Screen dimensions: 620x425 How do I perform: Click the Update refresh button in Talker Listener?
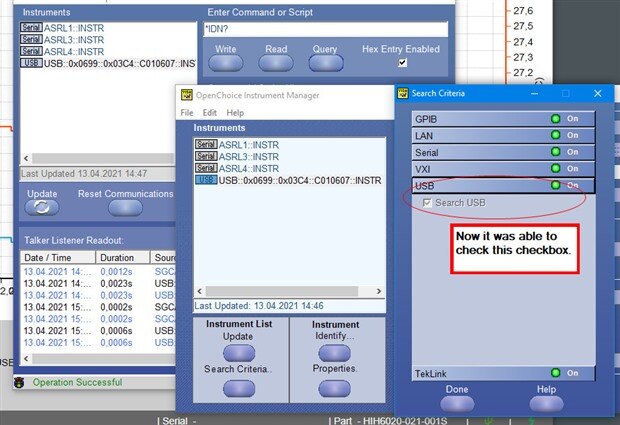(x=42, y=207)
